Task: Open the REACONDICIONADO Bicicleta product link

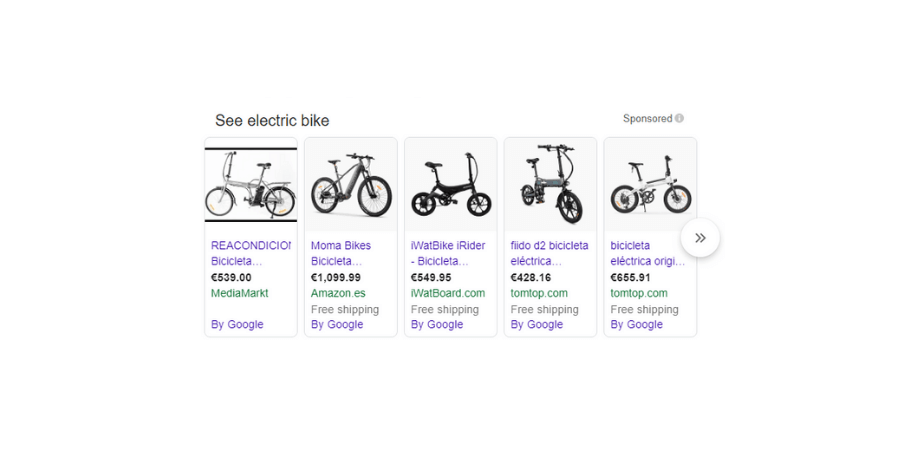Action: pos(251,253)
